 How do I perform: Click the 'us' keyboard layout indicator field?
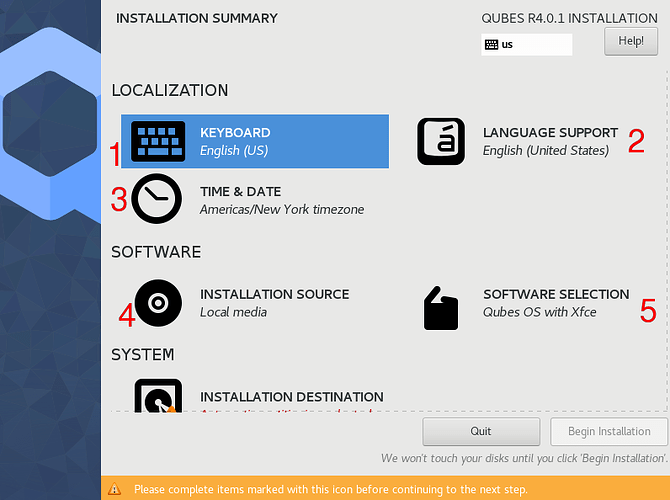tap(526, 44)
